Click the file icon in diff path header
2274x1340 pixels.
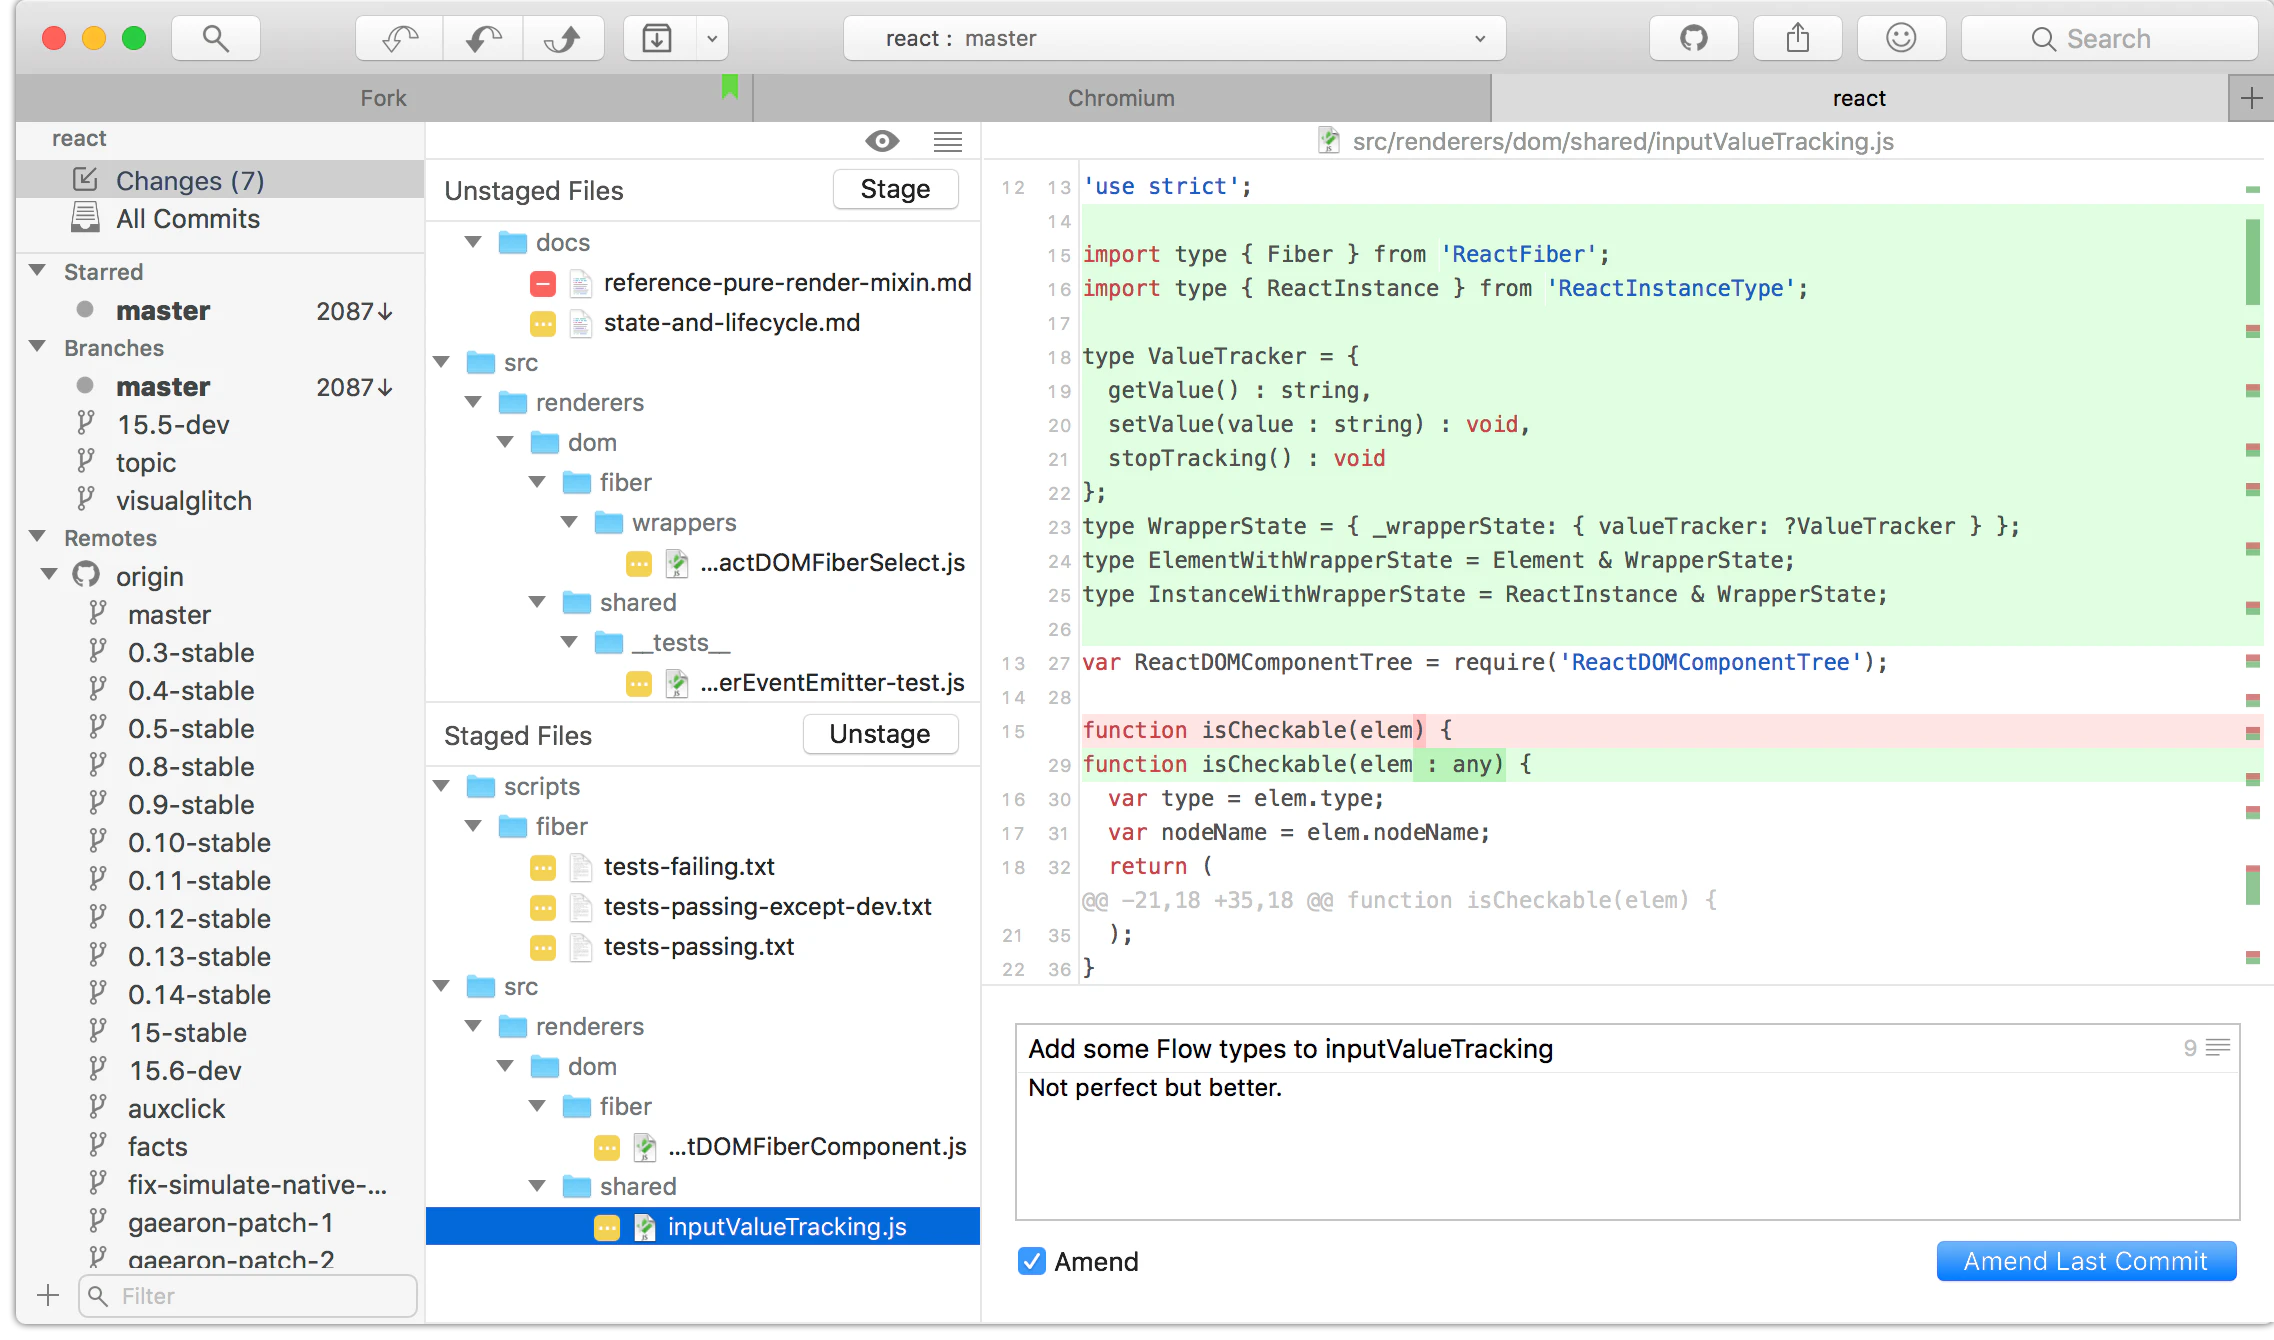tap(1329, 141)
